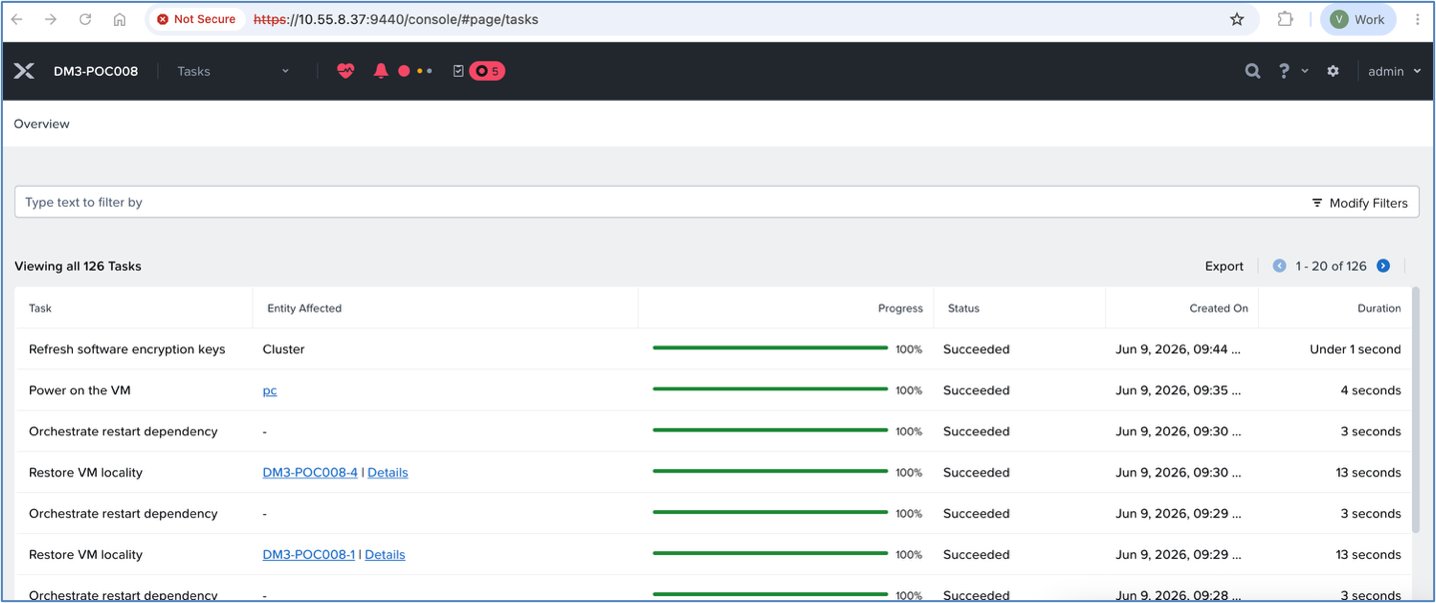The width and height of the screenshot is (1436, 603).
Task: Open the Overview tab
Action: pos(42,124)
